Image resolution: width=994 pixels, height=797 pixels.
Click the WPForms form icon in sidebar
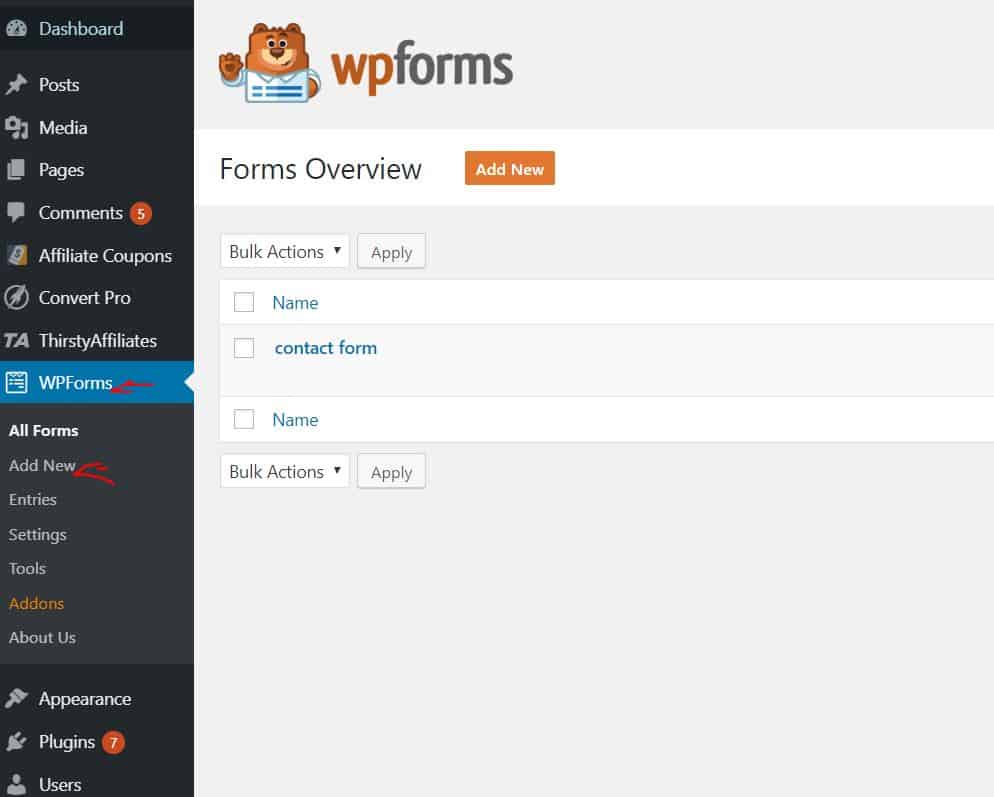click(16, 382)
